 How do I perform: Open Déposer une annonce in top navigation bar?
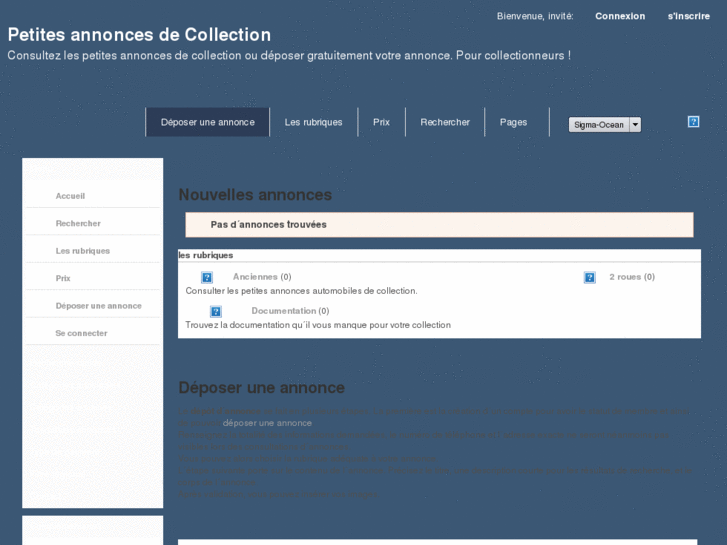(x=207, y=122)
